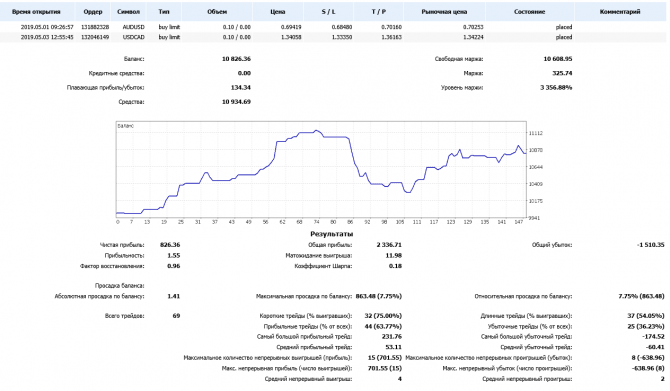Image resolution: width=670 pixels, height=391 pixels.
Task: Click floating profit value 134.34
Action: coord(241,88)
